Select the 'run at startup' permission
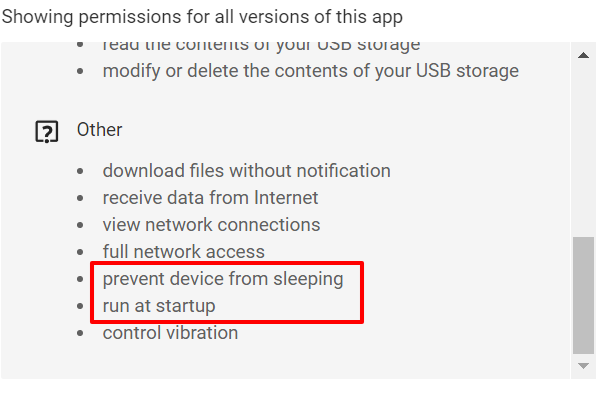Viewport: 612px width, 409px height. [158, 306]
